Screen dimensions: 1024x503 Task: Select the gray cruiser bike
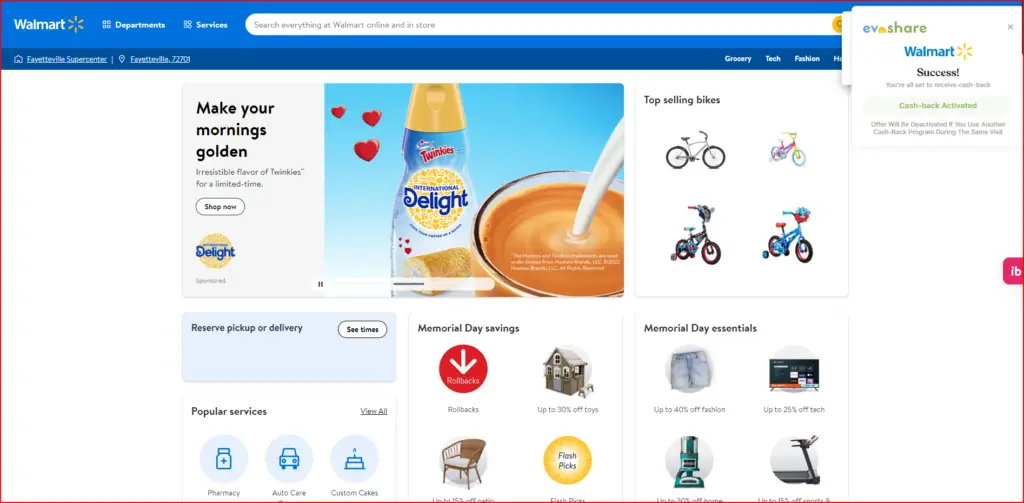696,150
